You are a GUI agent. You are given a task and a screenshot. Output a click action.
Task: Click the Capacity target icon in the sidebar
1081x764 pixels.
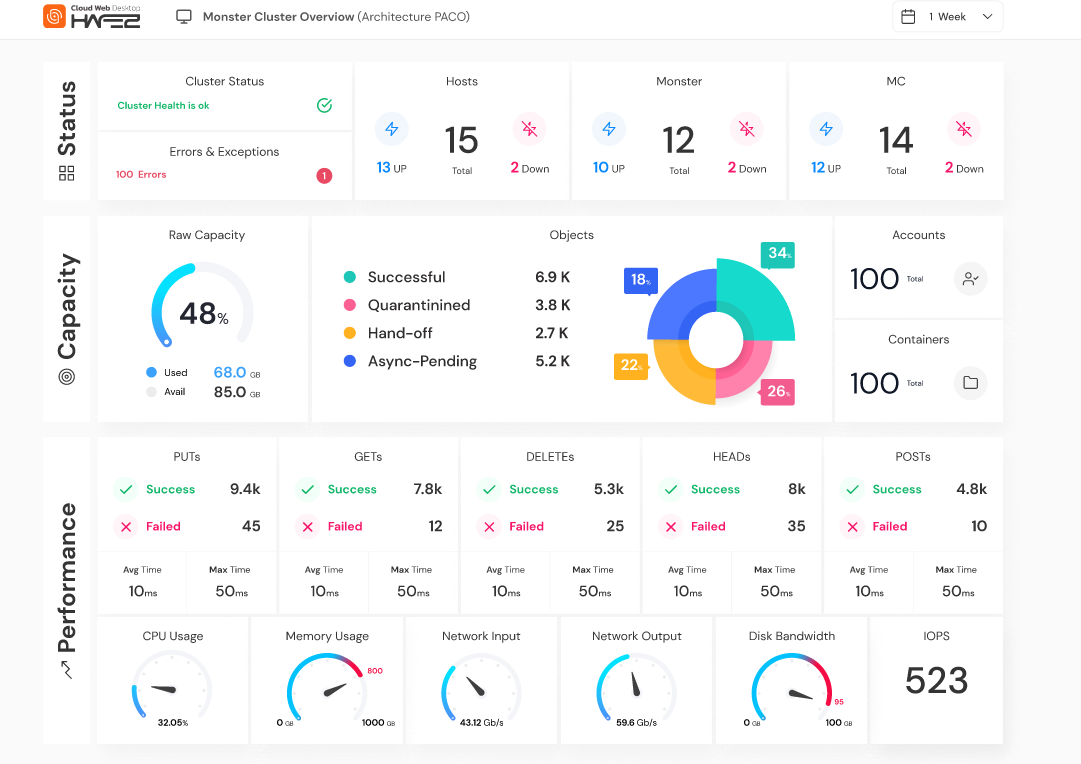pos(67,376)
